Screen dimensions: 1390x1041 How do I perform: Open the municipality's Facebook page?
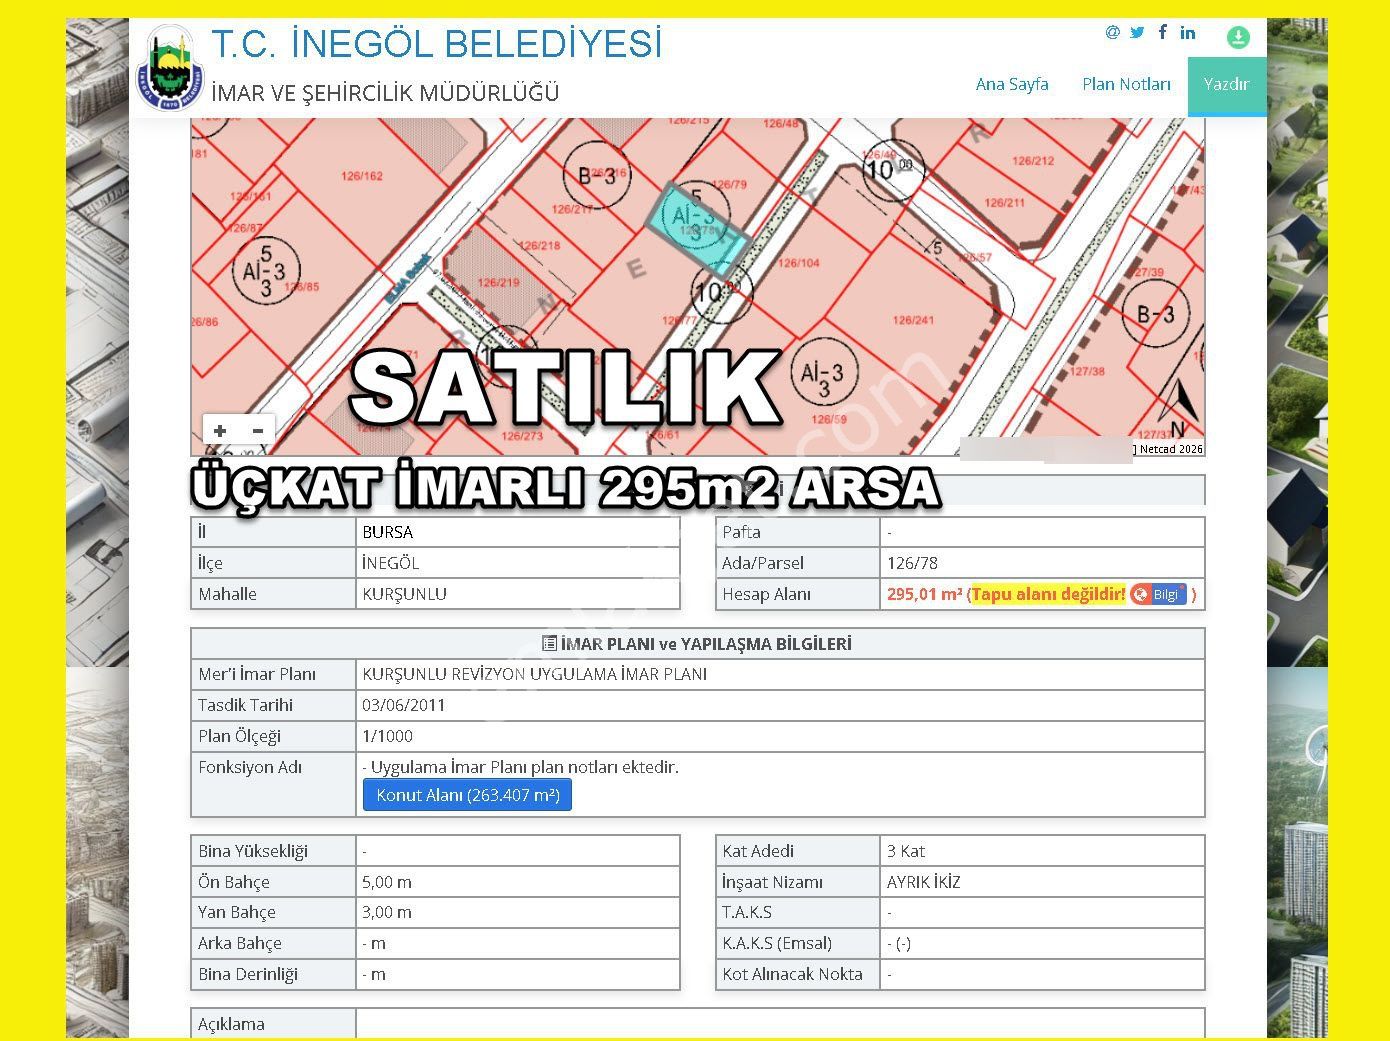(1162, 32)
